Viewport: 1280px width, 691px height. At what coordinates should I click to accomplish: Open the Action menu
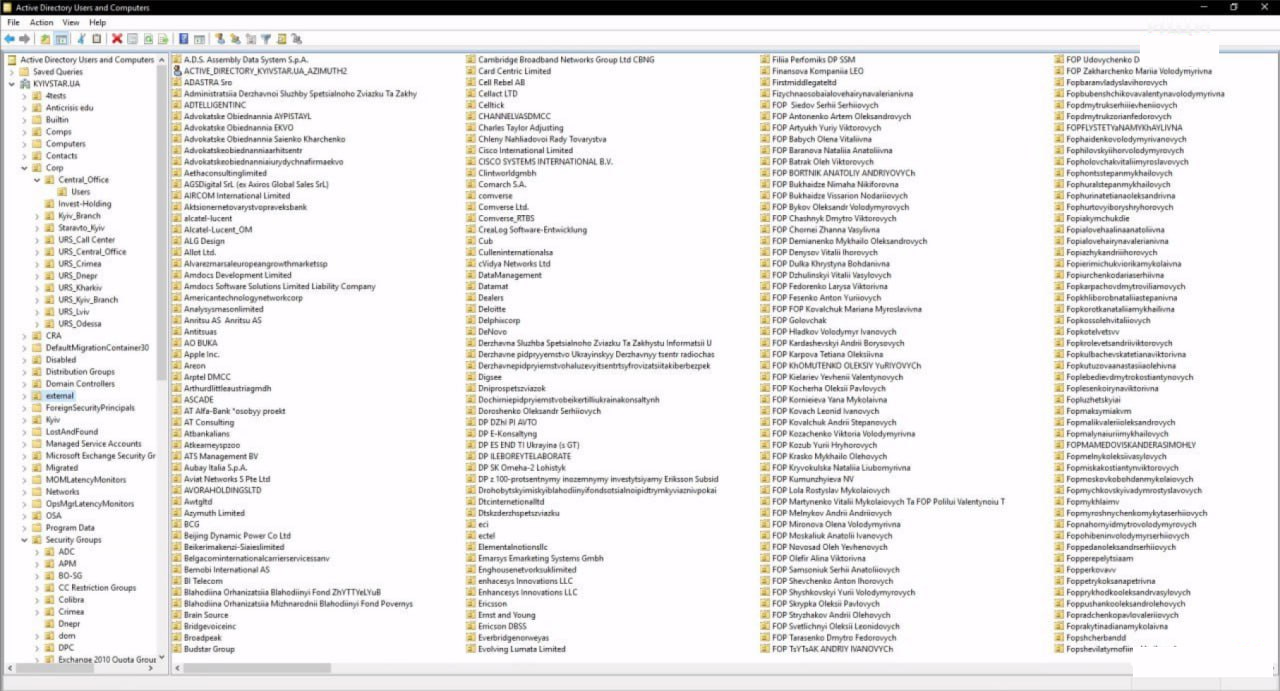click(x=41, y=22)
